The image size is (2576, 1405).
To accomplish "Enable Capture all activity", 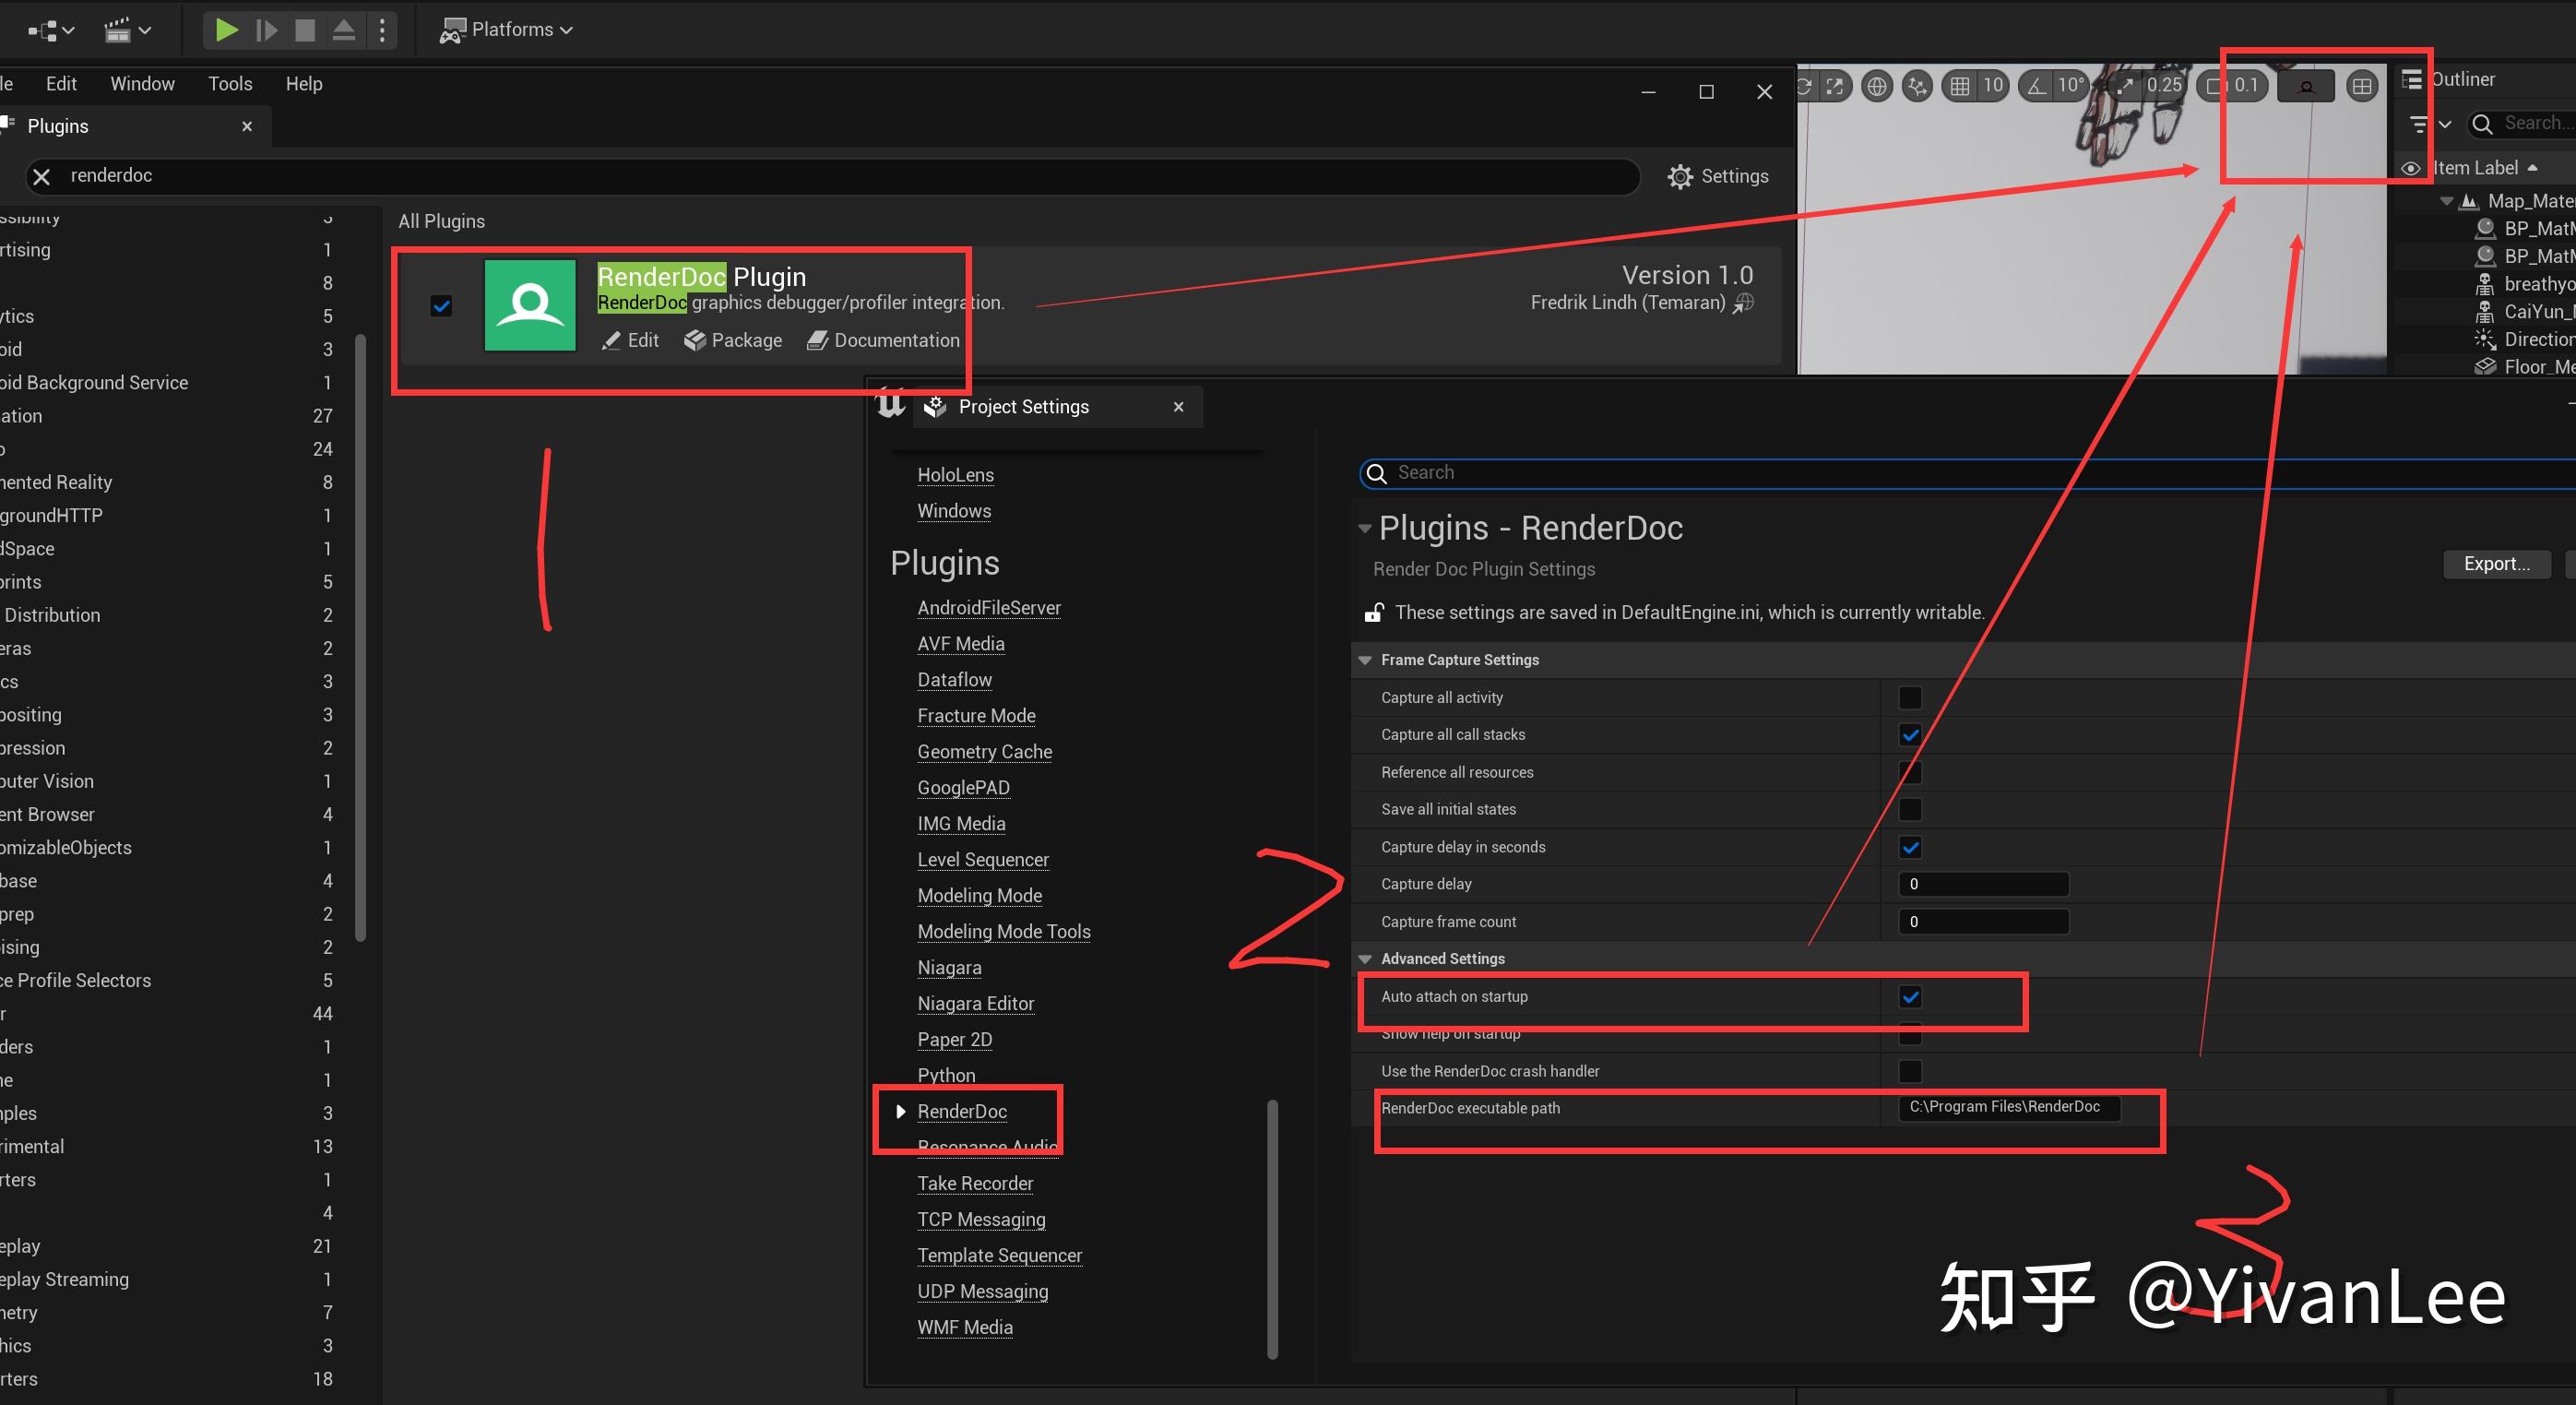I will tap(1910, 697).
